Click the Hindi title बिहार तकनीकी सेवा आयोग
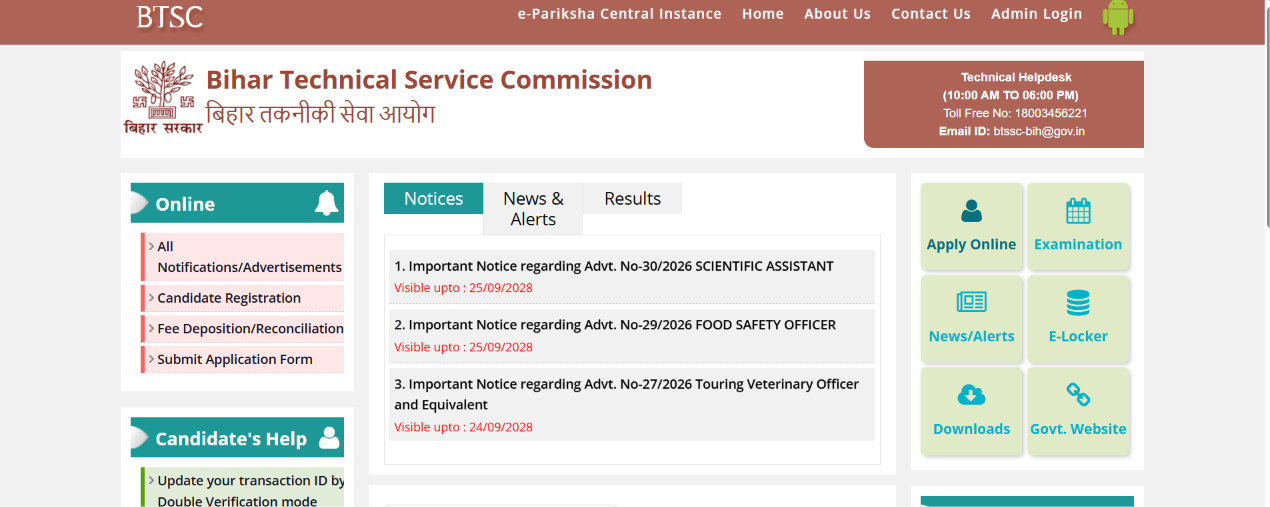The image size is (1270, 507). tap(321, 113)
